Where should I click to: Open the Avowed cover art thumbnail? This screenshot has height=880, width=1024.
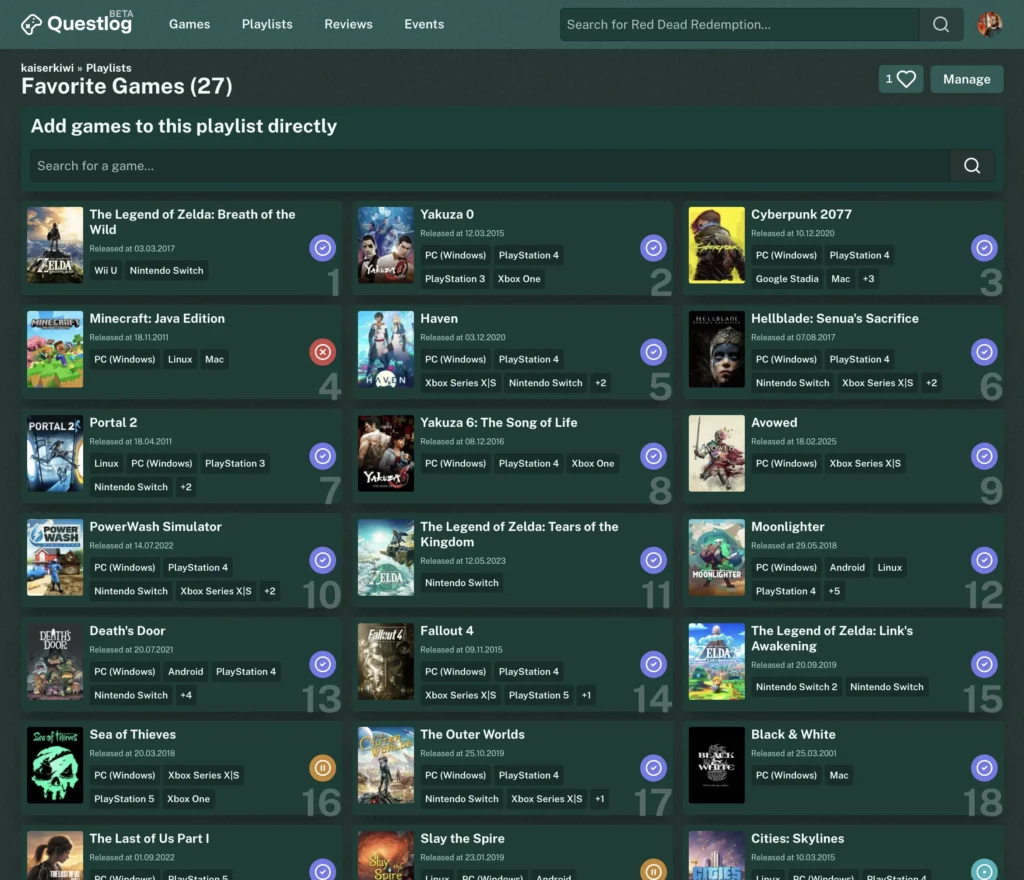point(716,453)
